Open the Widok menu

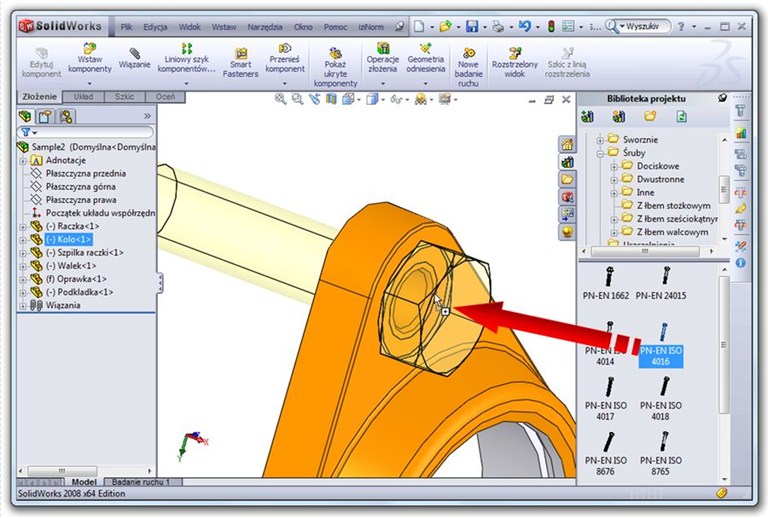[190, 27]
